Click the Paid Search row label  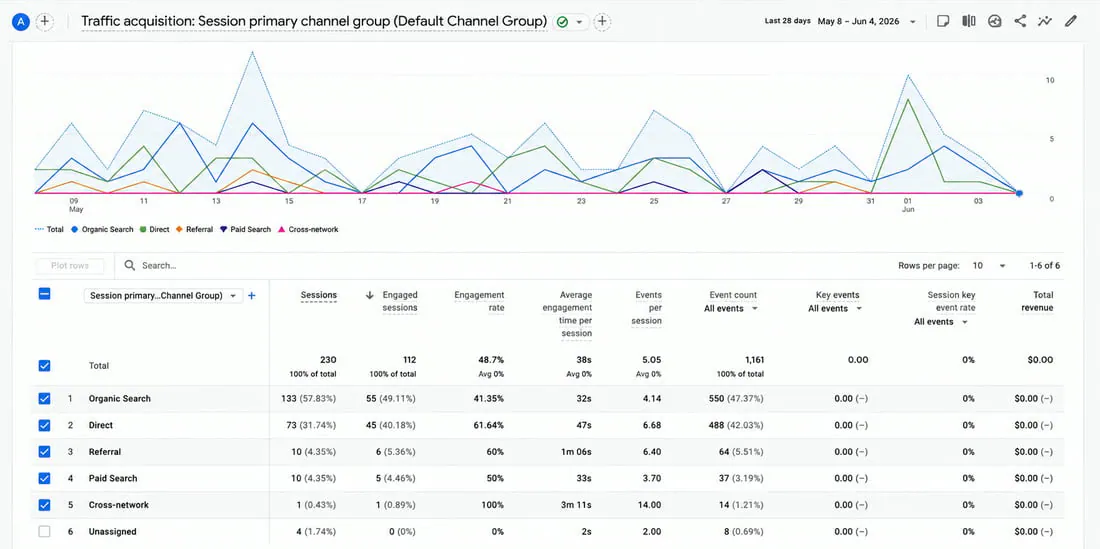[112, 478]
